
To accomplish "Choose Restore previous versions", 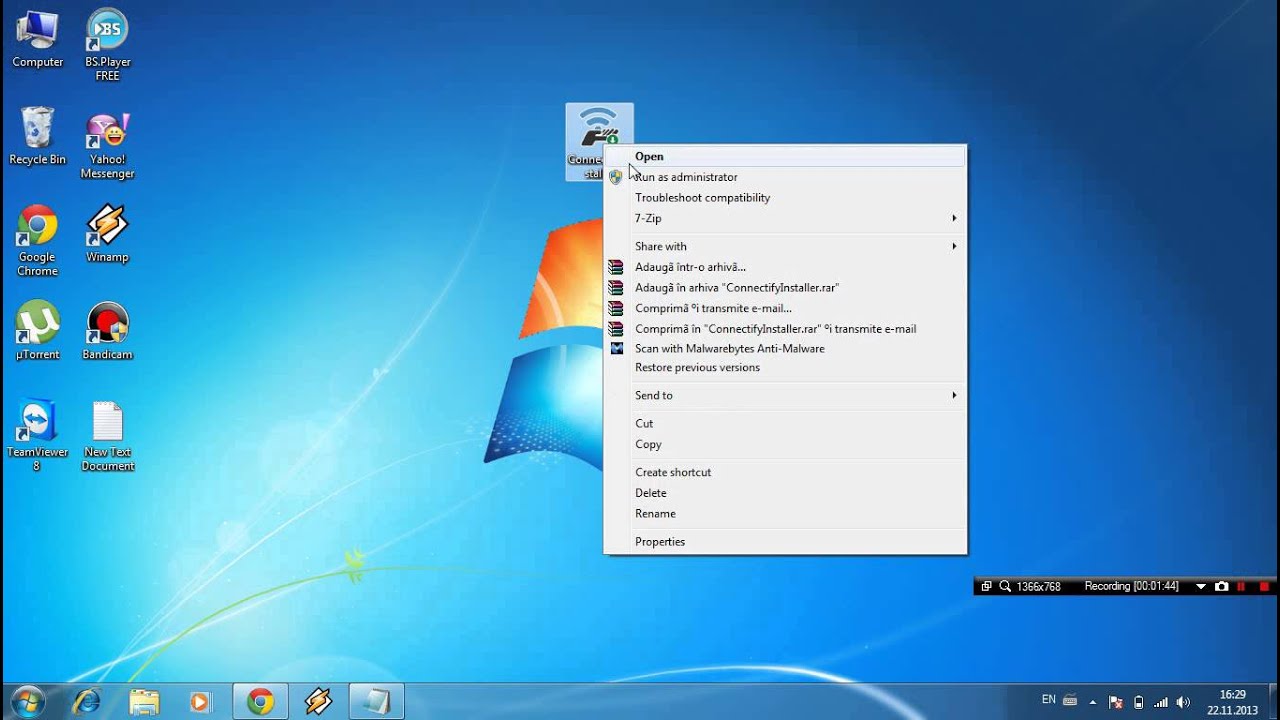I will [x=785, y=367].
